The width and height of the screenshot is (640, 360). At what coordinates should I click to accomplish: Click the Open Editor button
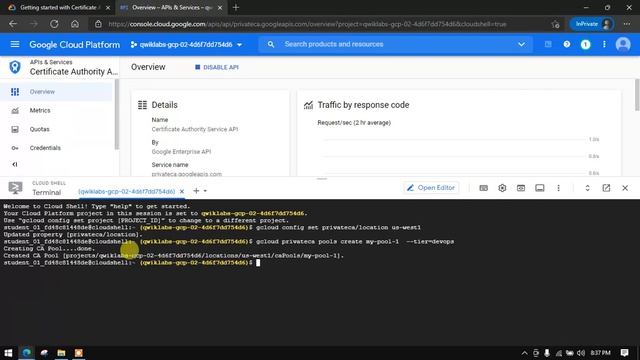click(431, 188)
